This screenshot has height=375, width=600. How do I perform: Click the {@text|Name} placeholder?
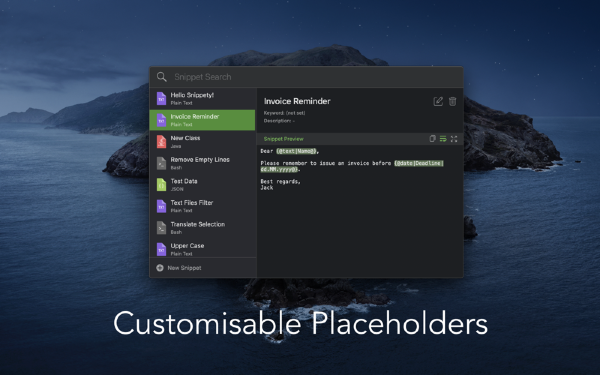click(x=297, y=151)
